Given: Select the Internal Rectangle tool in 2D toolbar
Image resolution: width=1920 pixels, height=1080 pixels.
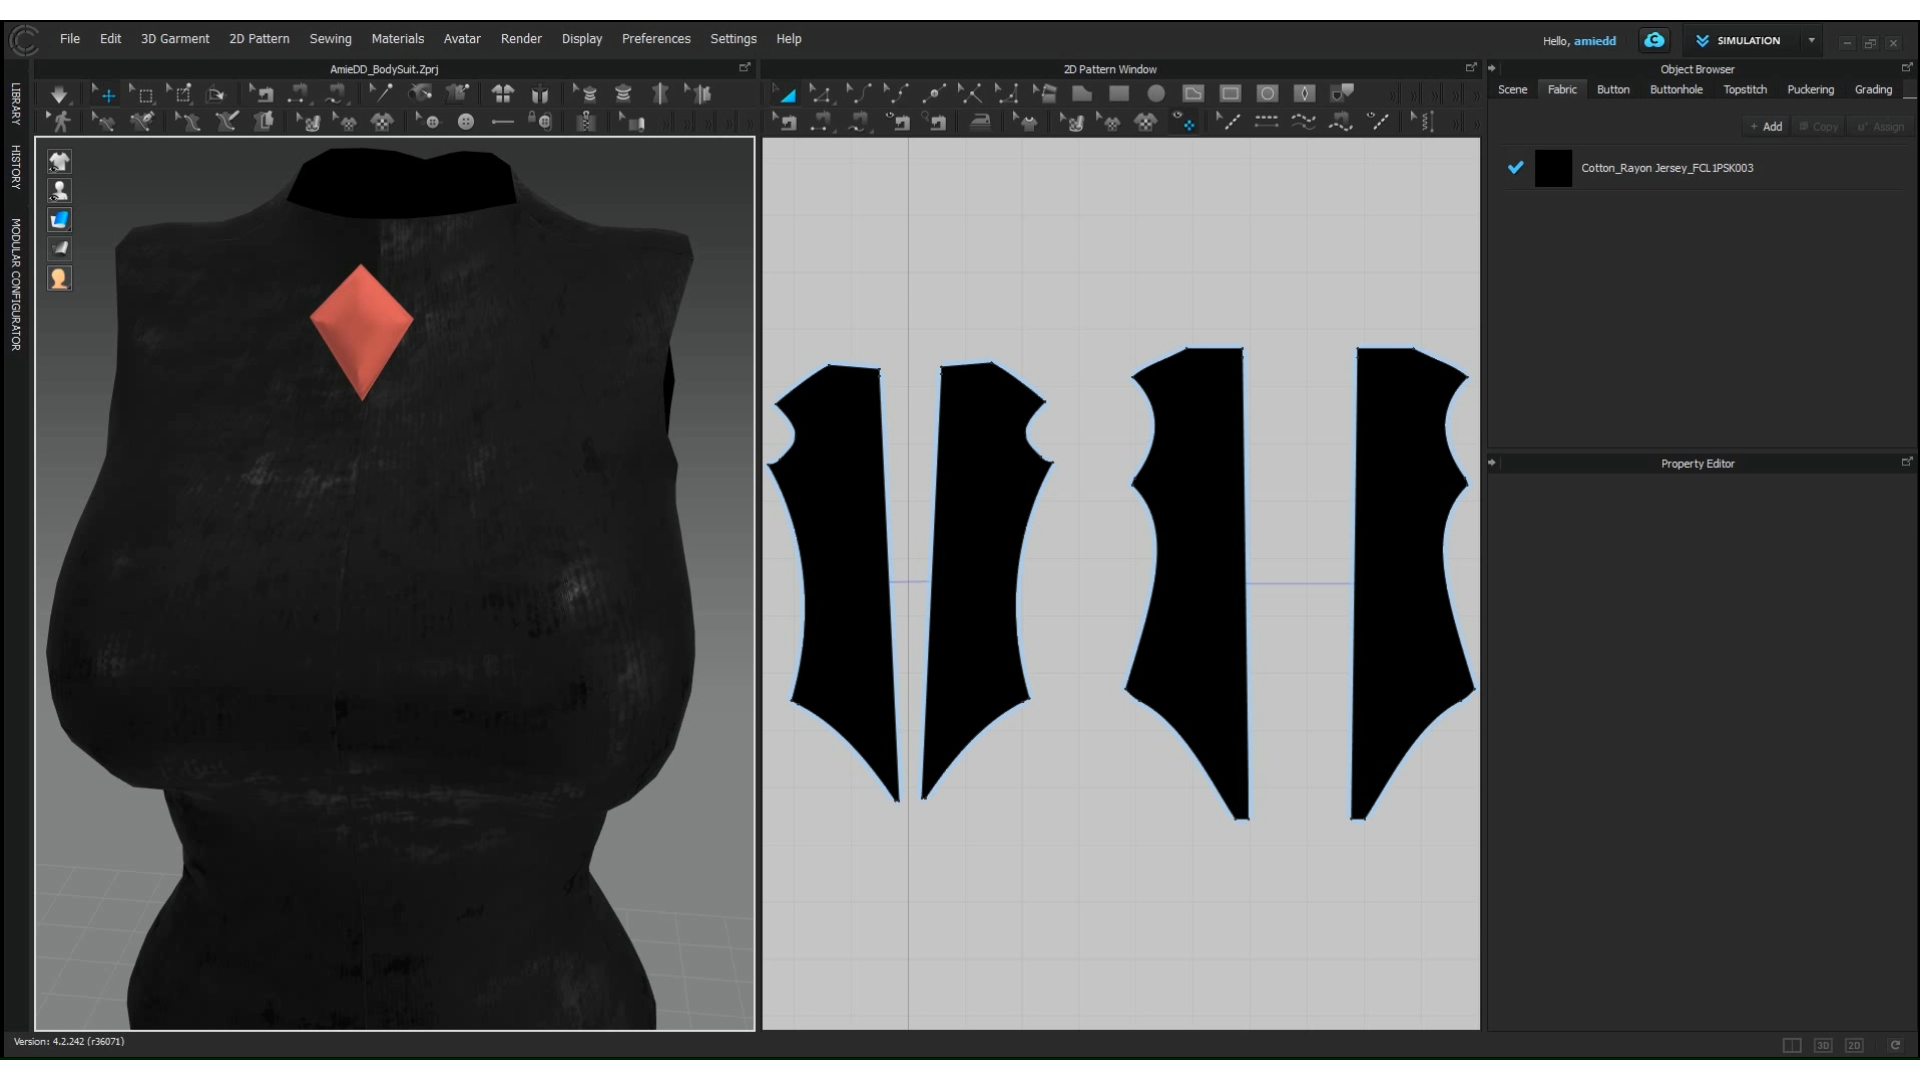Looking at the screenshot, I should coord(1230,94).
